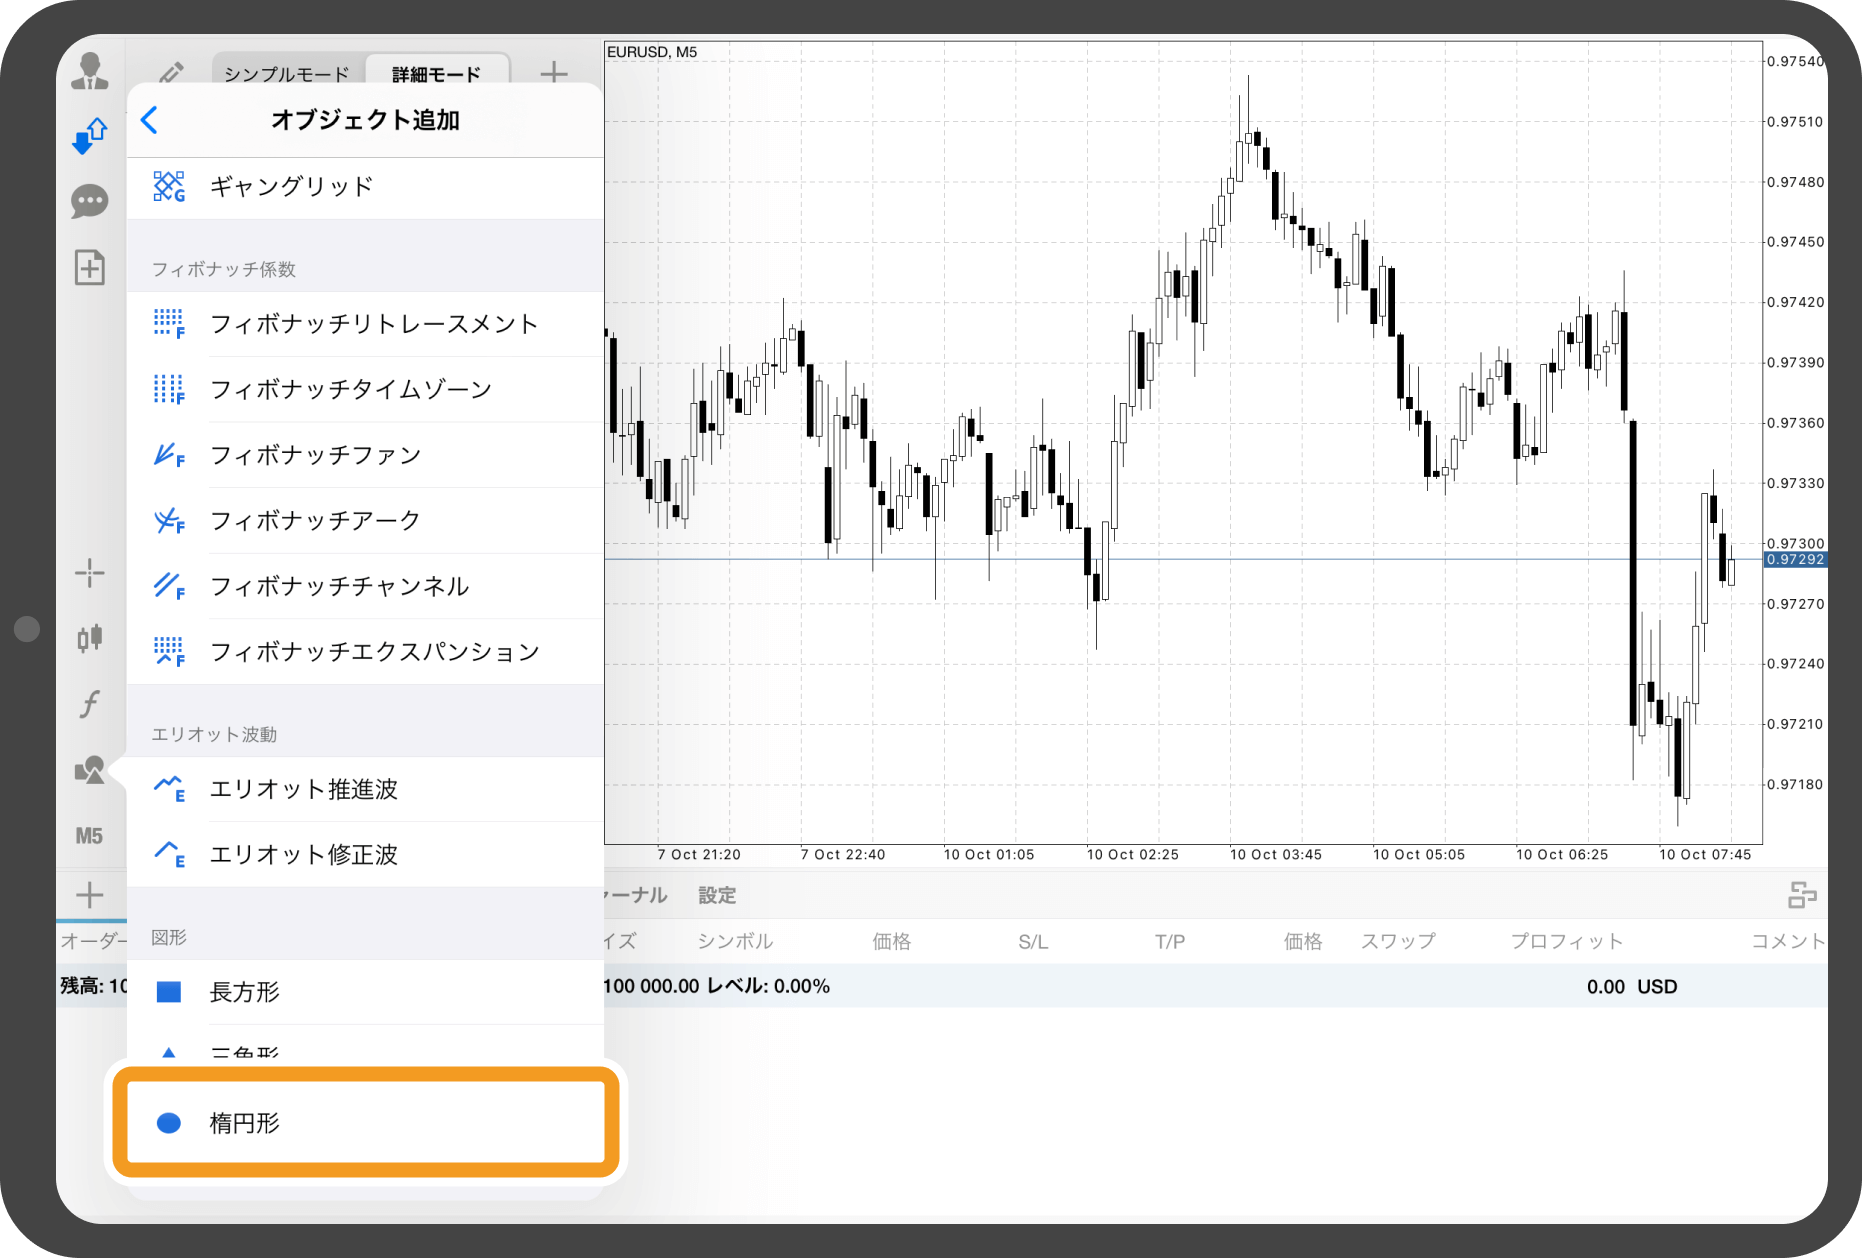Open the account profile icon
Image resolution: width=1862 pixels, height=1258 pixels.
point(90,72)
